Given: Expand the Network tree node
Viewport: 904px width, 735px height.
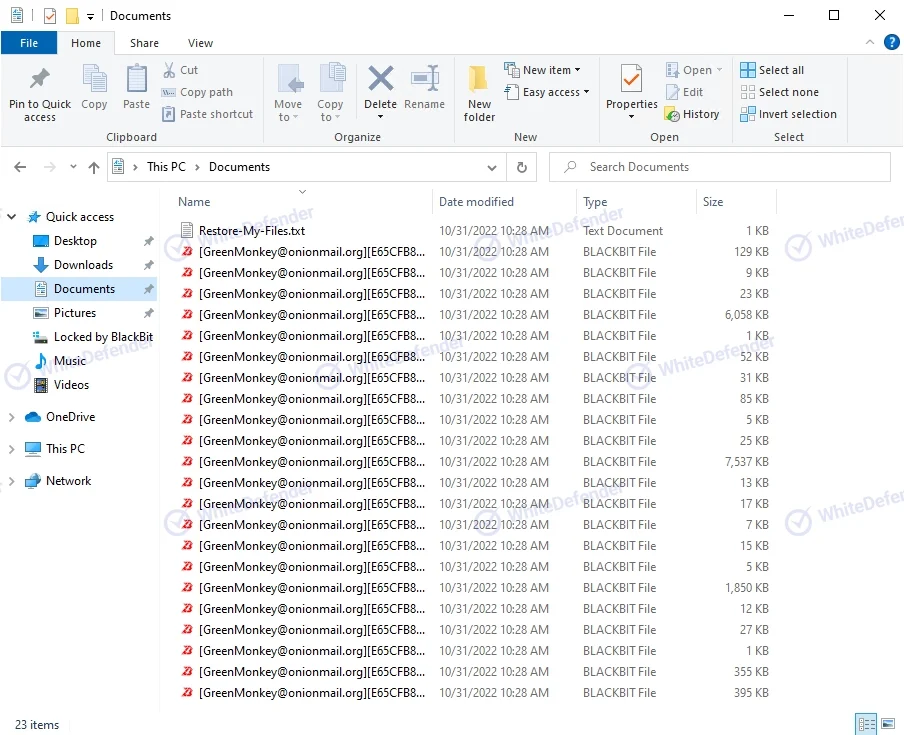Looking at the screenshot, I should coord(12,481).
